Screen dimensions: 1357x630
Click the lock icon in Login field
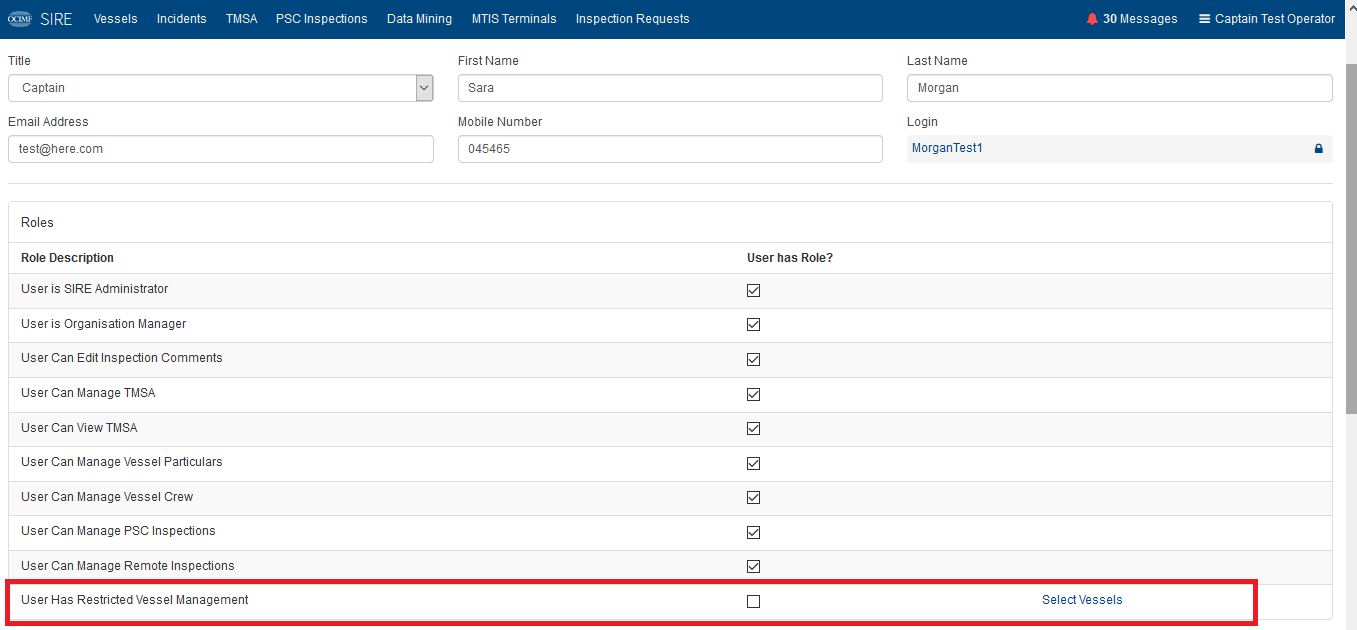[x=1318, y=149]
